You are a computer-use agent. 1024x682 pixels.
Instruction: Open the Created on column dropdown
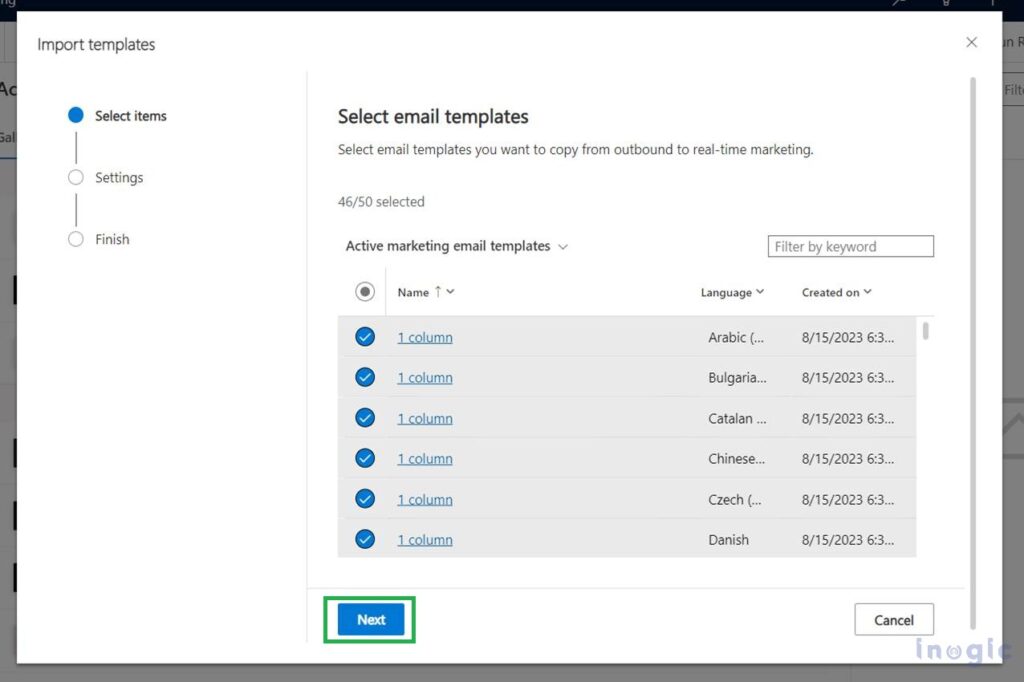[867, 292]
